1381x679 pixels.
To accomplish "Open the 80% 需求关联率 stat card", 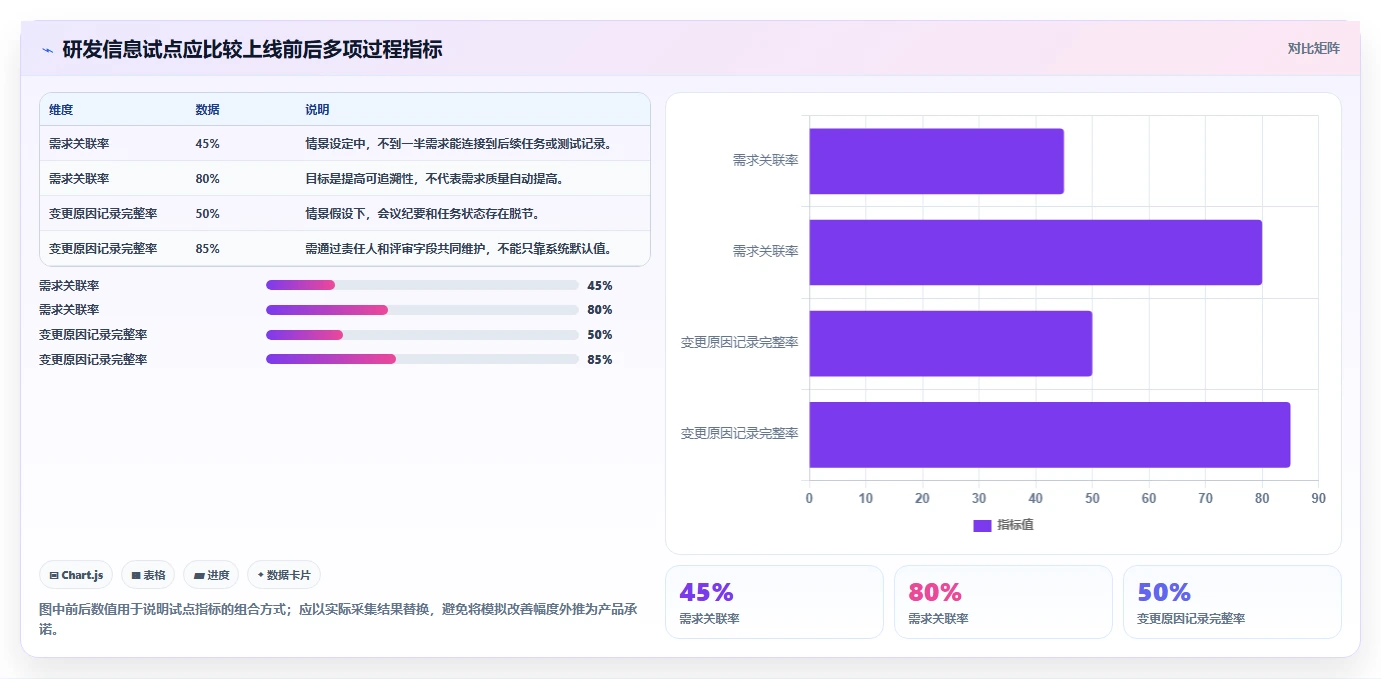I will point(1003,602).
